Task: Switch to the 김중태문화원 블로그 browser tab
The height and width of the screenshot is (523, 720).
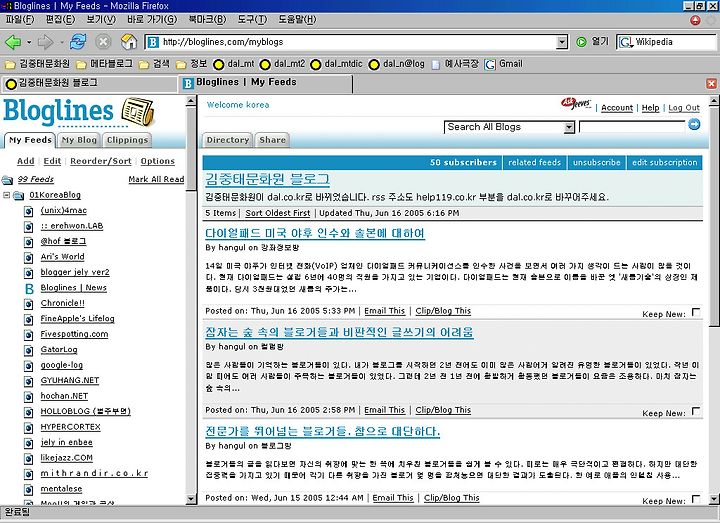Action: [x=89, y=83]
